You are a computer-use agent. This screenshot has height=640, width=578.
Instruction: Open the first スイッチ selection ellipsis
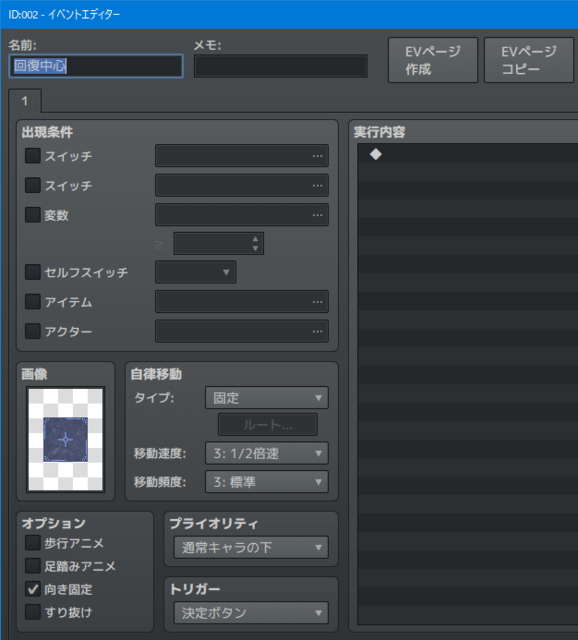click(x=317, y=156)
